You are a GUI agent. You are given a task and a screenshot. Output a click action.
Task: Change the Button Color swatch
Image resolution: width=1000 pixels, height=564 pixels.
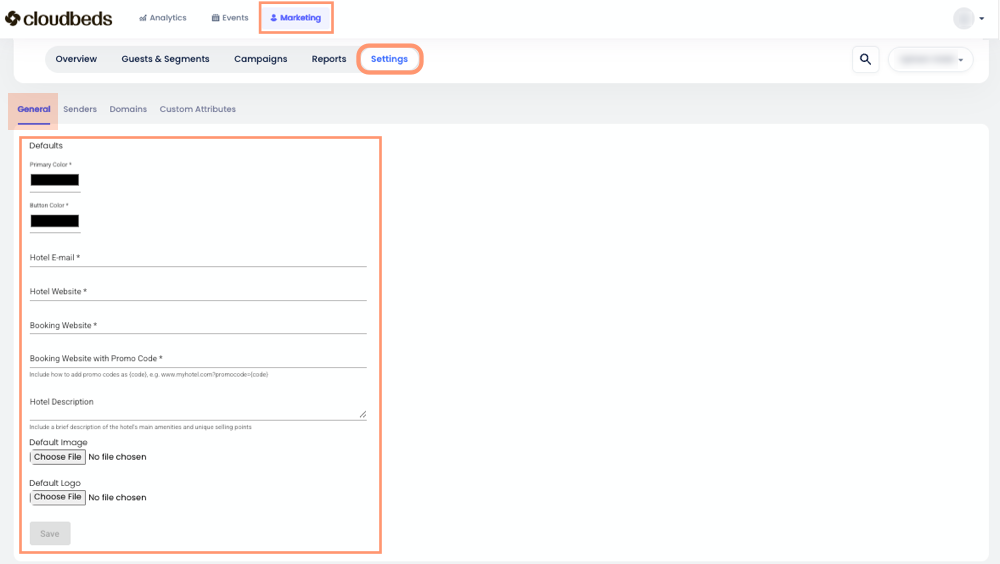[x=55, y=221]
